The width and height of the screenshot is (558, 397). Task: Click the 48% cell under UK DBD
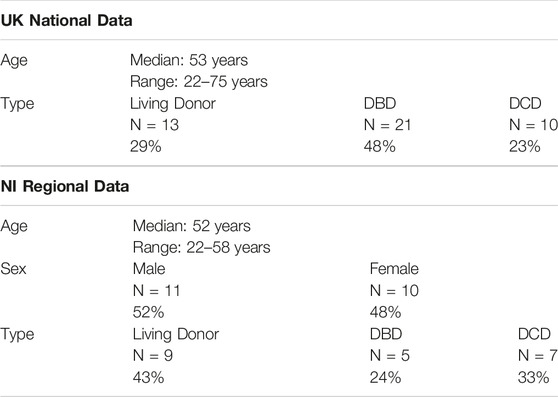point(379,147)
